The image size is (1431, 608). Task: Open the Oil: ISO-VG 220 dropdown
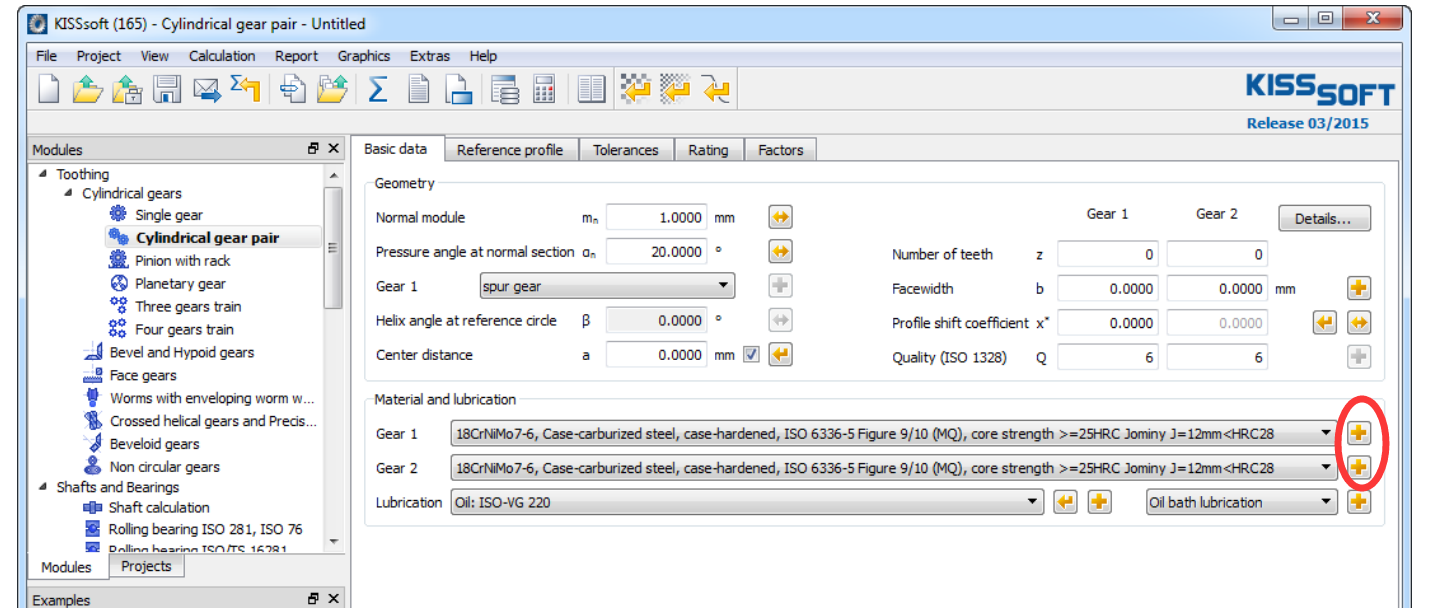[x=746, y=502]
